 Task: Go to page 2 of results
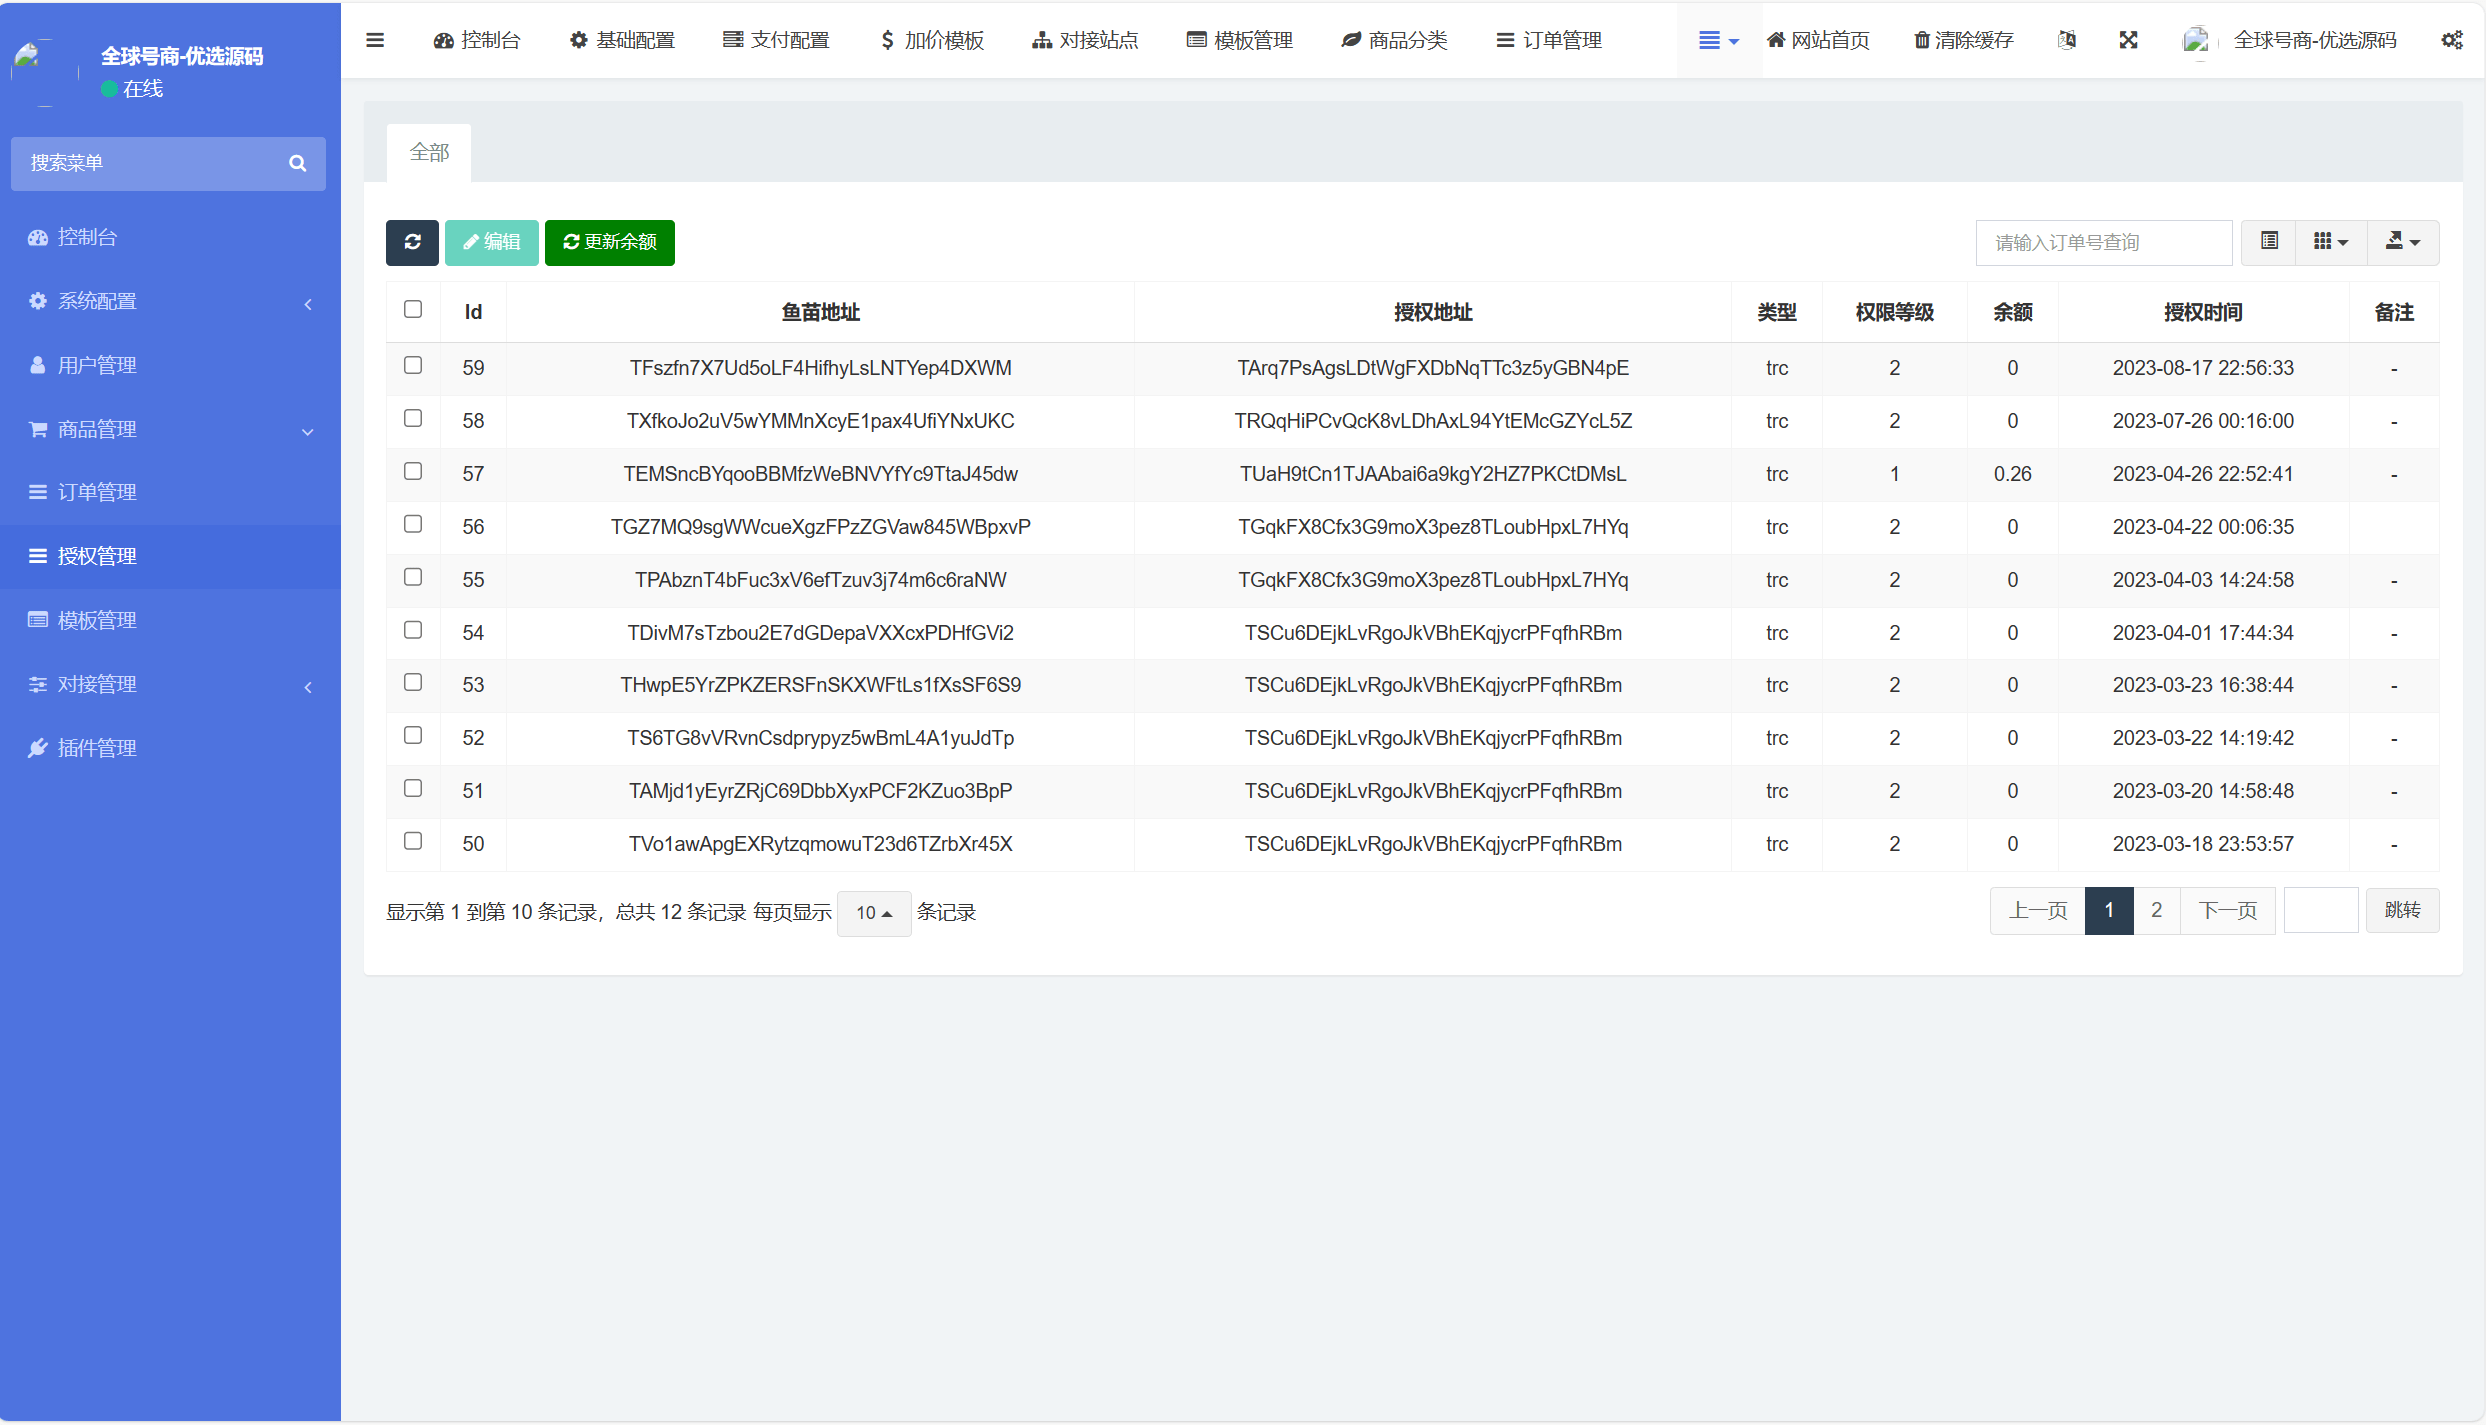click(x=2156, y=910)
